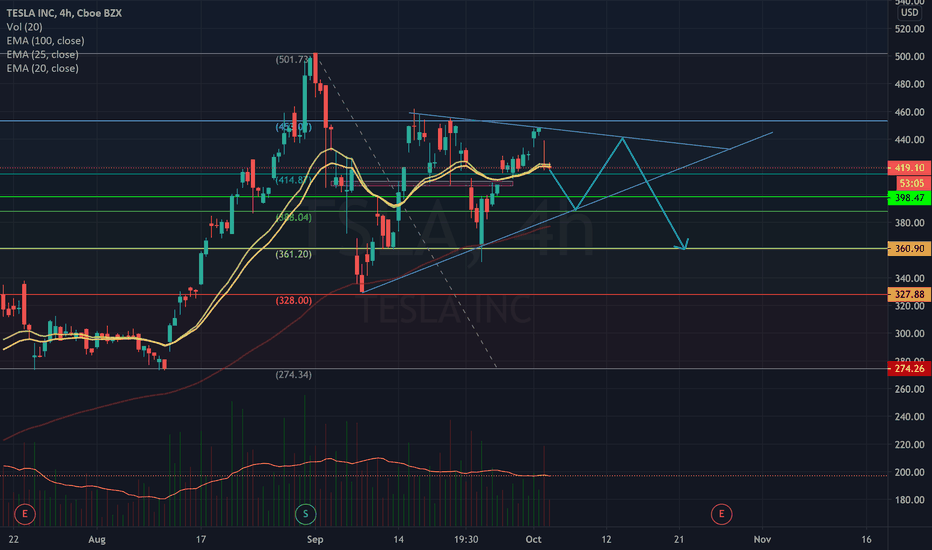Click the 327.88 price axis label
Screen dimensions: 932x550
(x=909, y=294)
